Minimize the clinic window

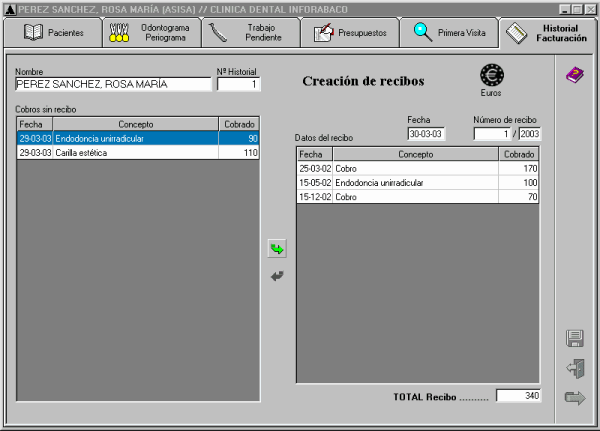click(565, 10)
